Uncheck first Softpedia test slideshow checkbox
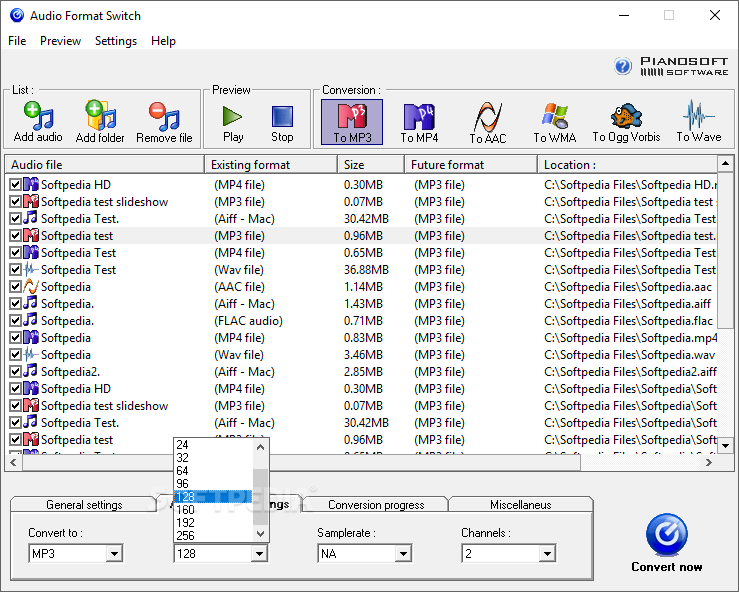 (15, 202)
